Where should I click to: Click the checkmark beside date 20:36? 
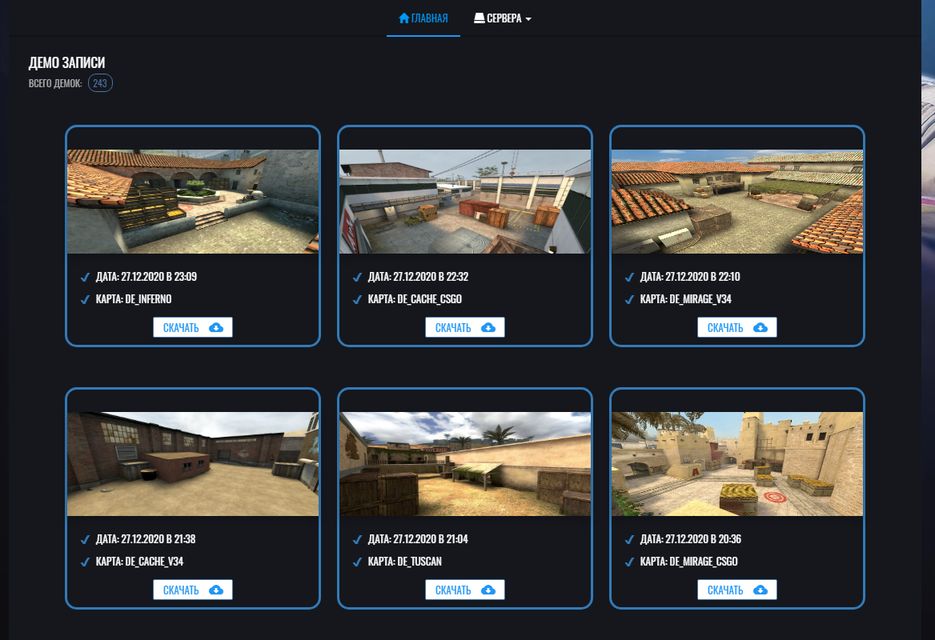pos(629,540)
